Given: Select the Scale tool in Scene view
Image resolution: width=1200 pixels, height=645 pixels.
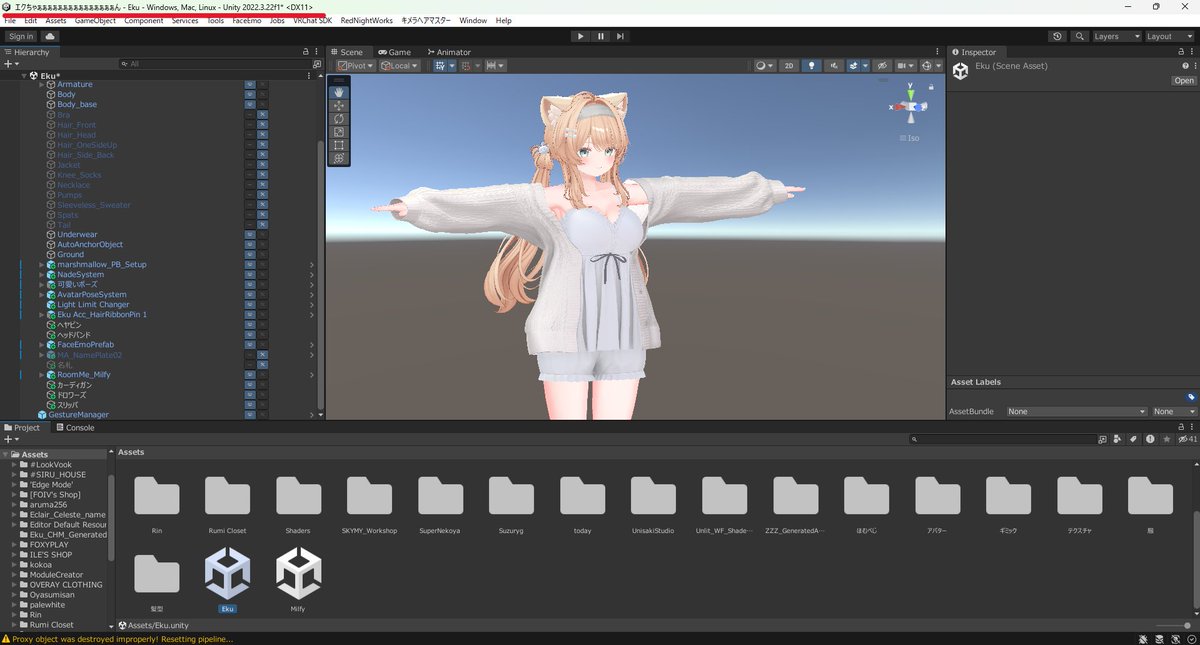Looking at the screenshot, I should click(x=338, y=131).
